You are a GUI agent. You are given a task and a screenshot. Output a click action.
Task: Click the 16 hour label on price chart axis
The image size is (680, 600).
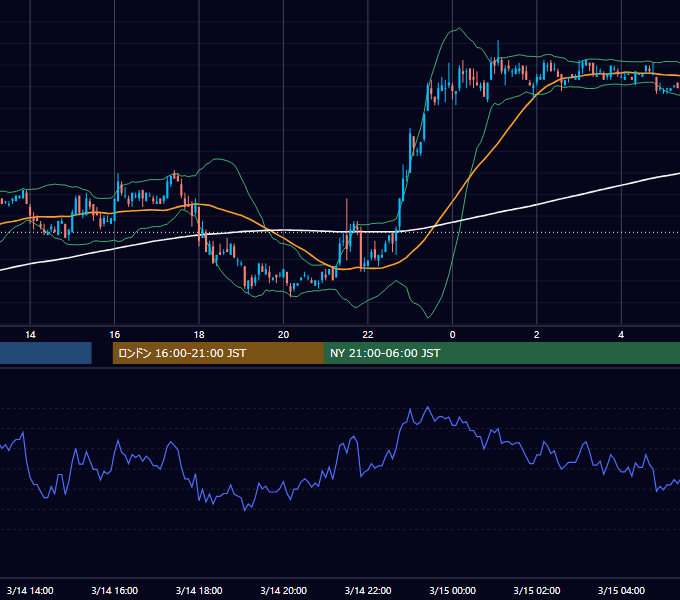[114, 335]
